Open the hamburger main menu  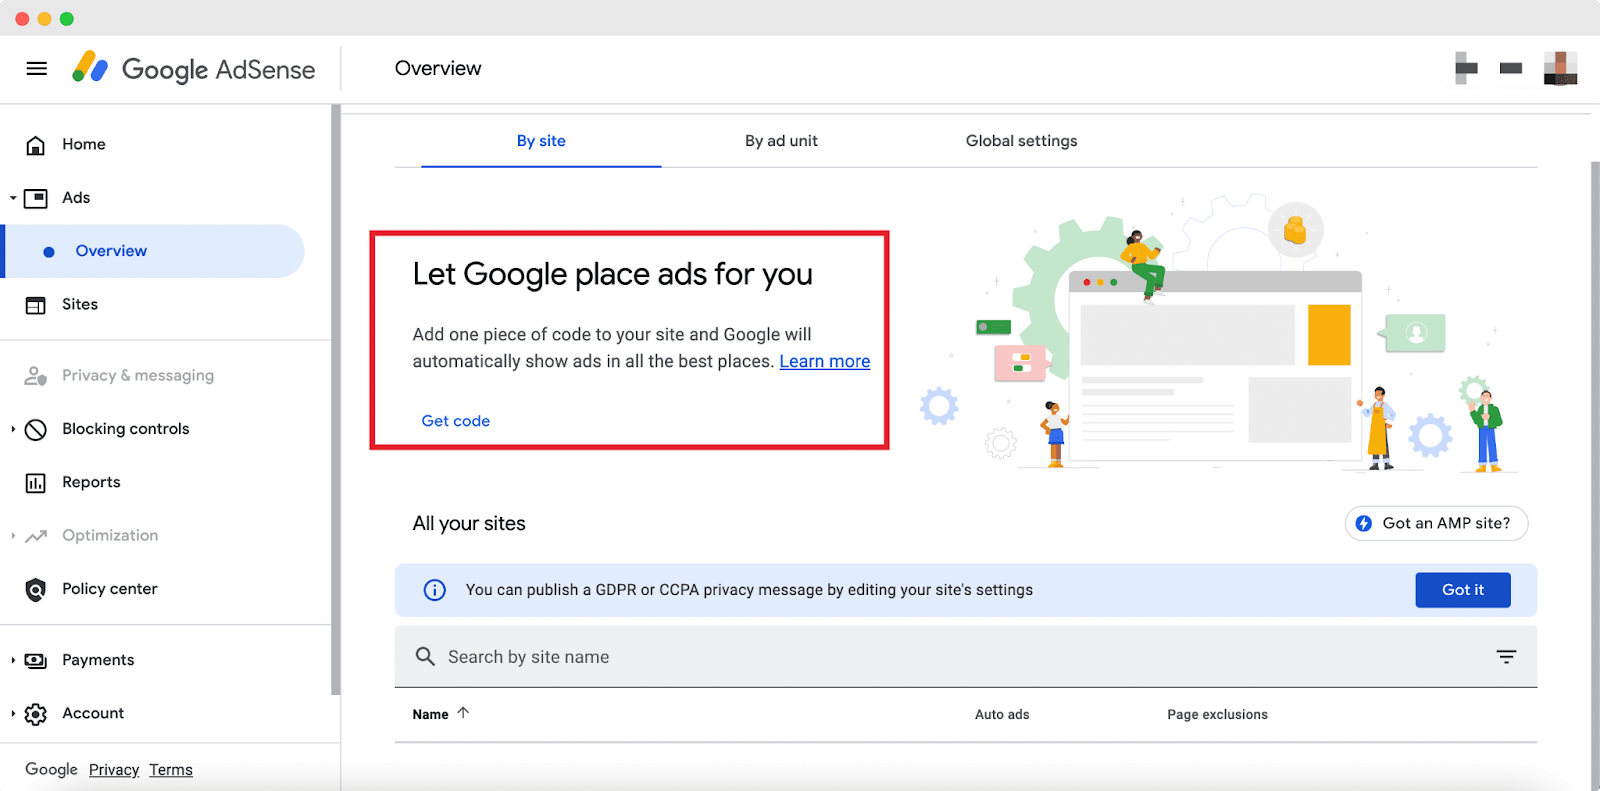click(37, 68)
